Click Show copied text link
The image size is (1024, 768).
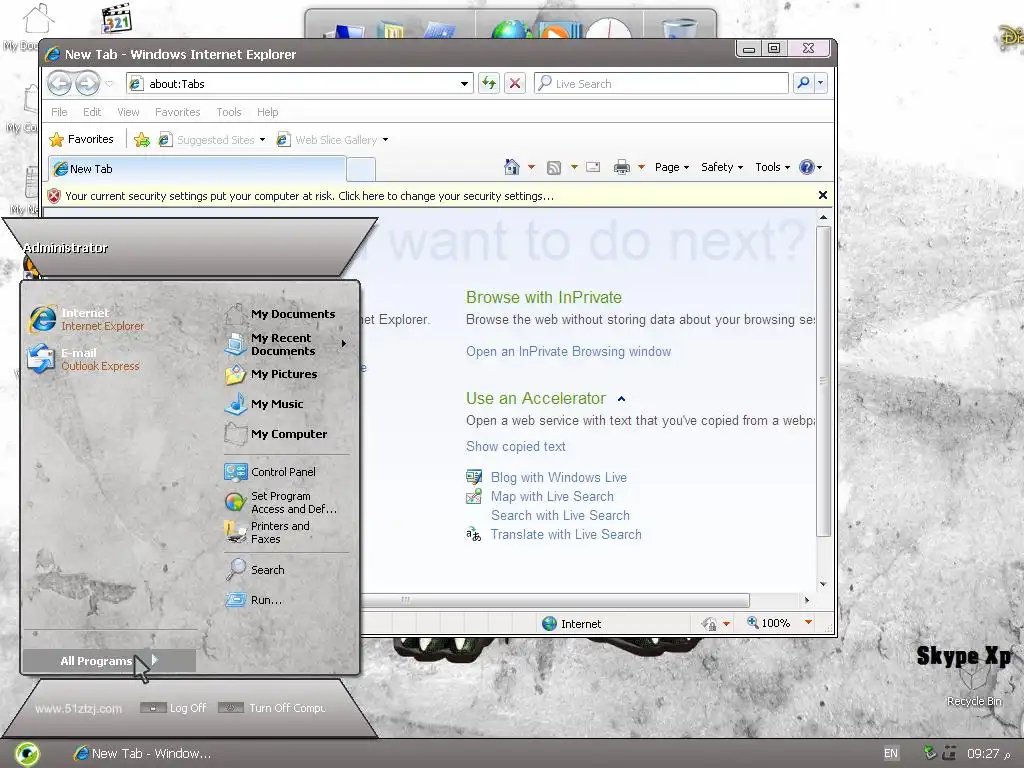(515, 447)
